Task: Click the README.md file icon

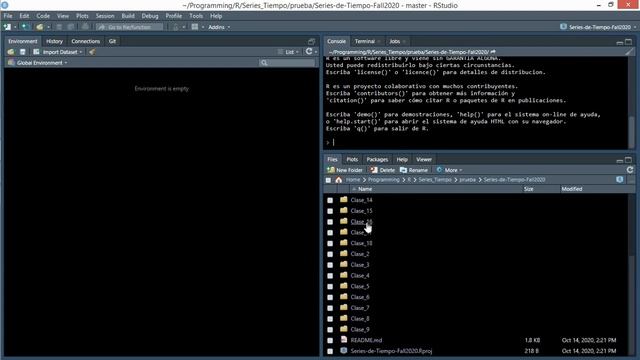Action: pos(344,340)
